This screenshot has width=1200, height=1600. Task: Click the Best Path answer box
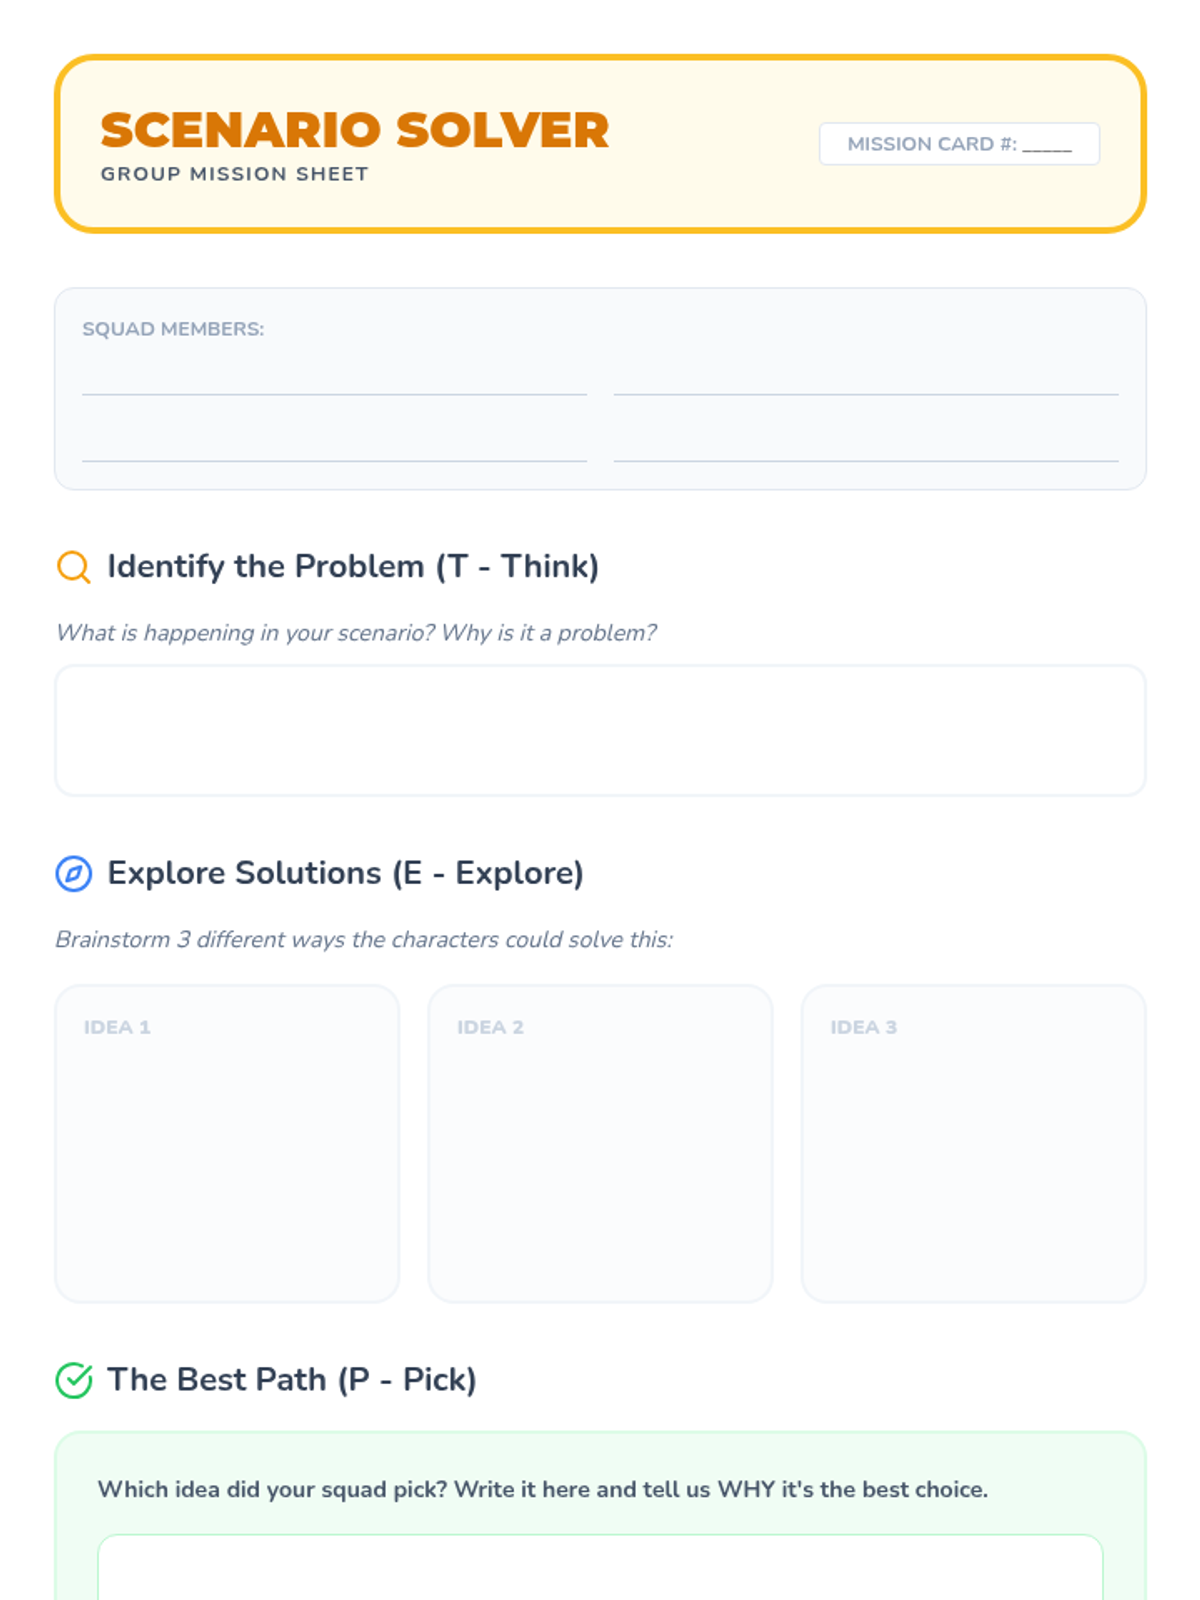point(600,1568)
